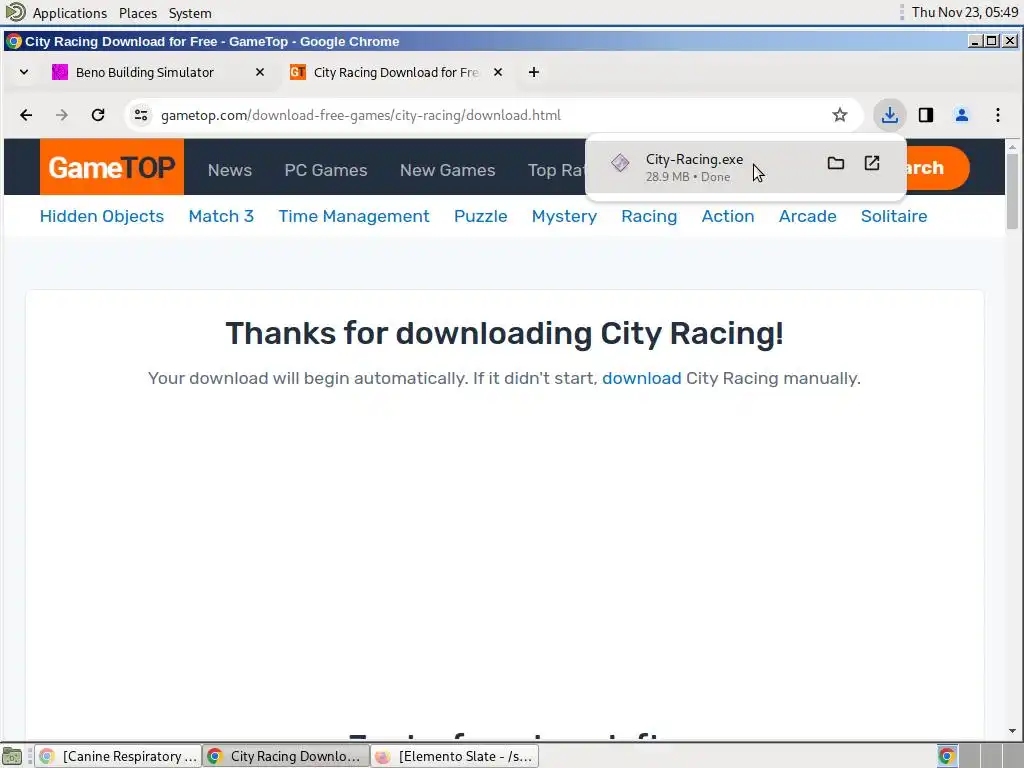The width and height of the screenshot is (1024, 768).
Task: Click the orange Search button
Action: point(938,168)
